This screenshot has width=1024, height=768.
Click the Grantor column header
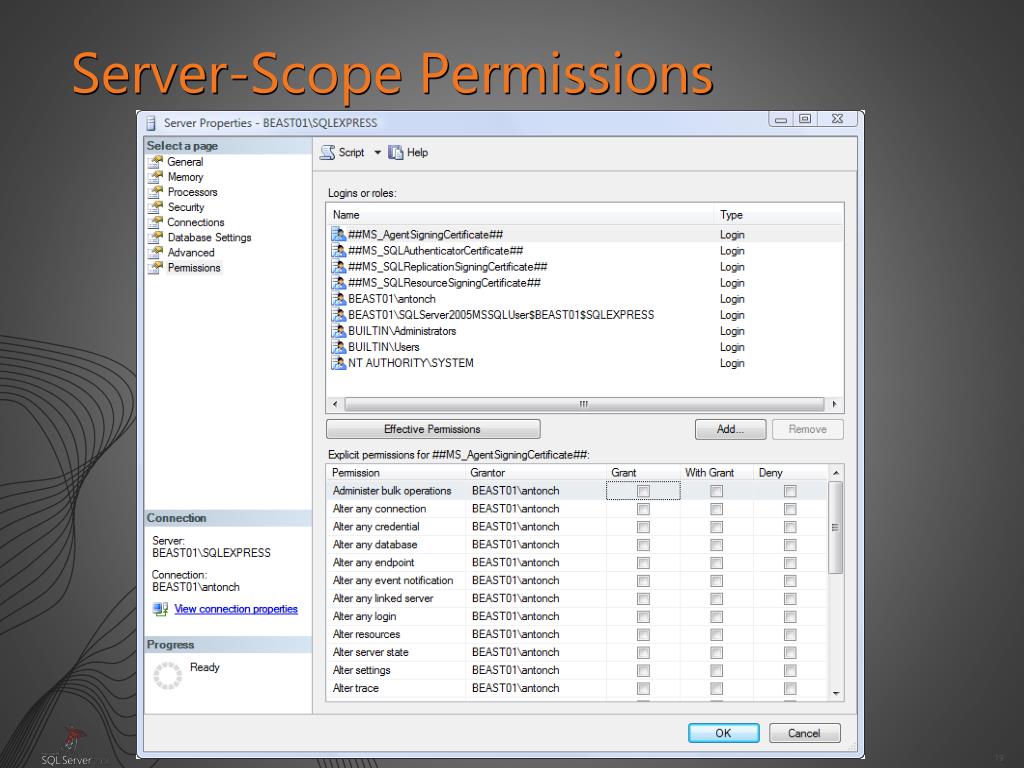536,473
